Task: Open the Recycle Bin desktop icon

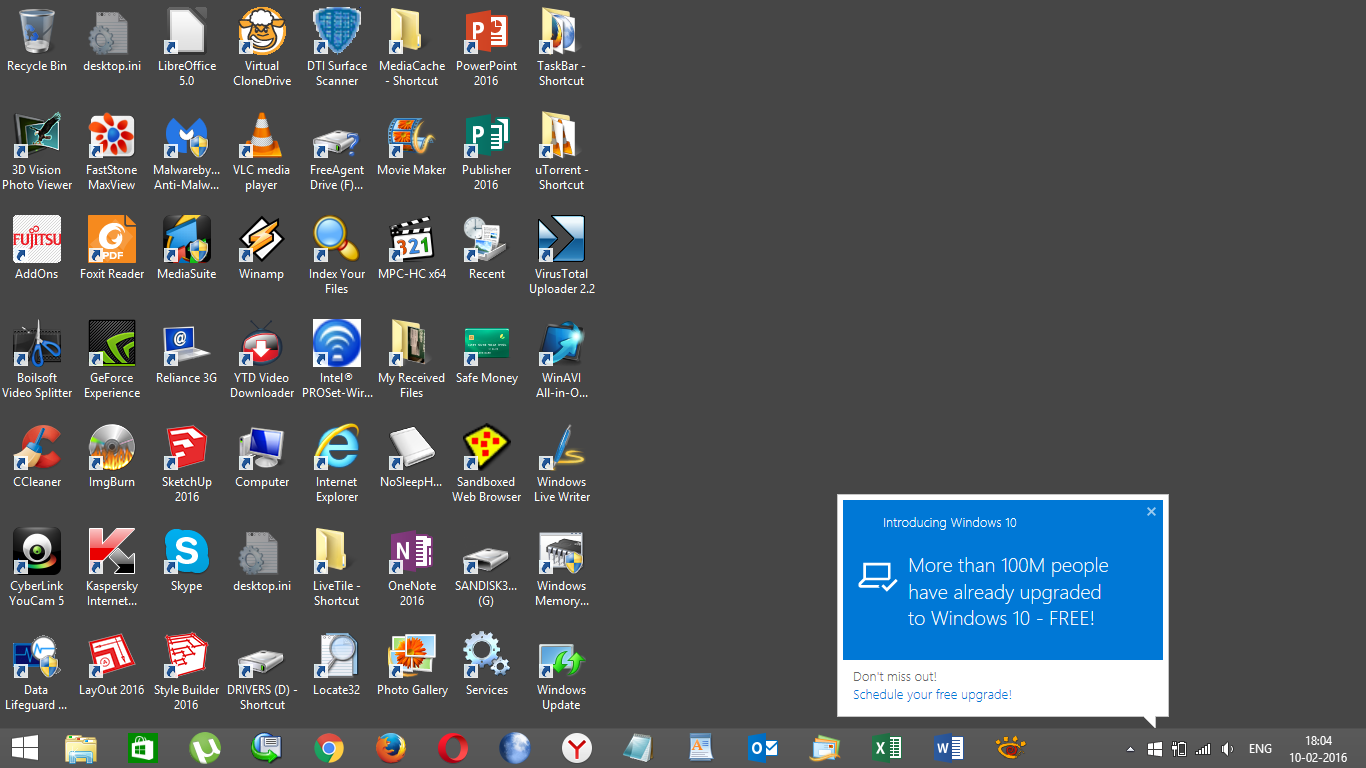Action: pyautogui.click(x=37, y=32)
